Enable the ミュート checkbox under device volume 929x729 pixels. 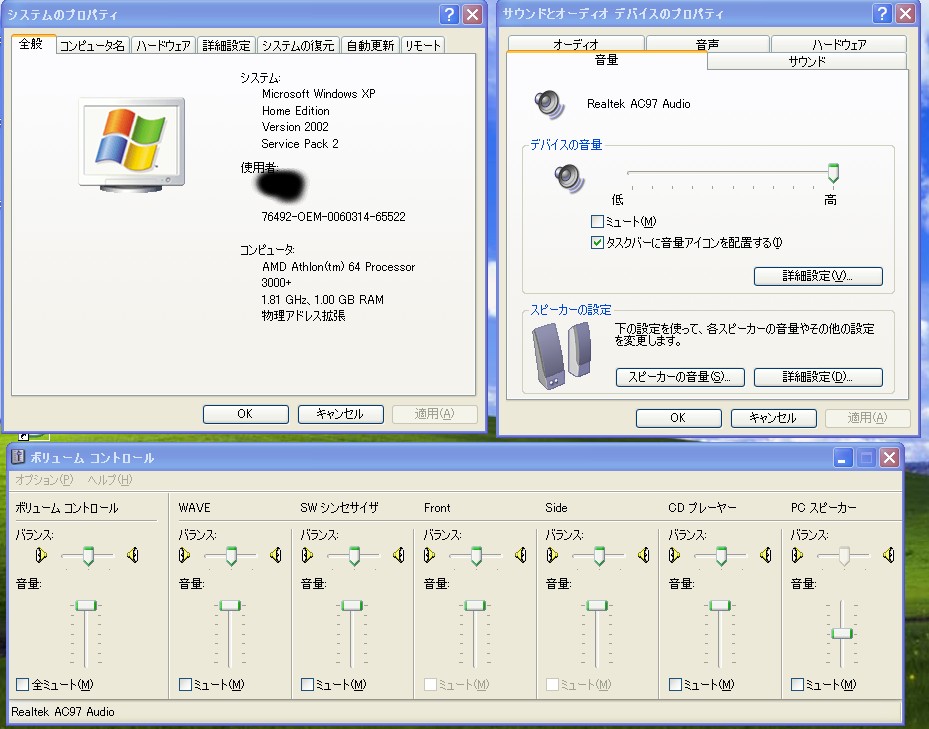pos(598,222)
